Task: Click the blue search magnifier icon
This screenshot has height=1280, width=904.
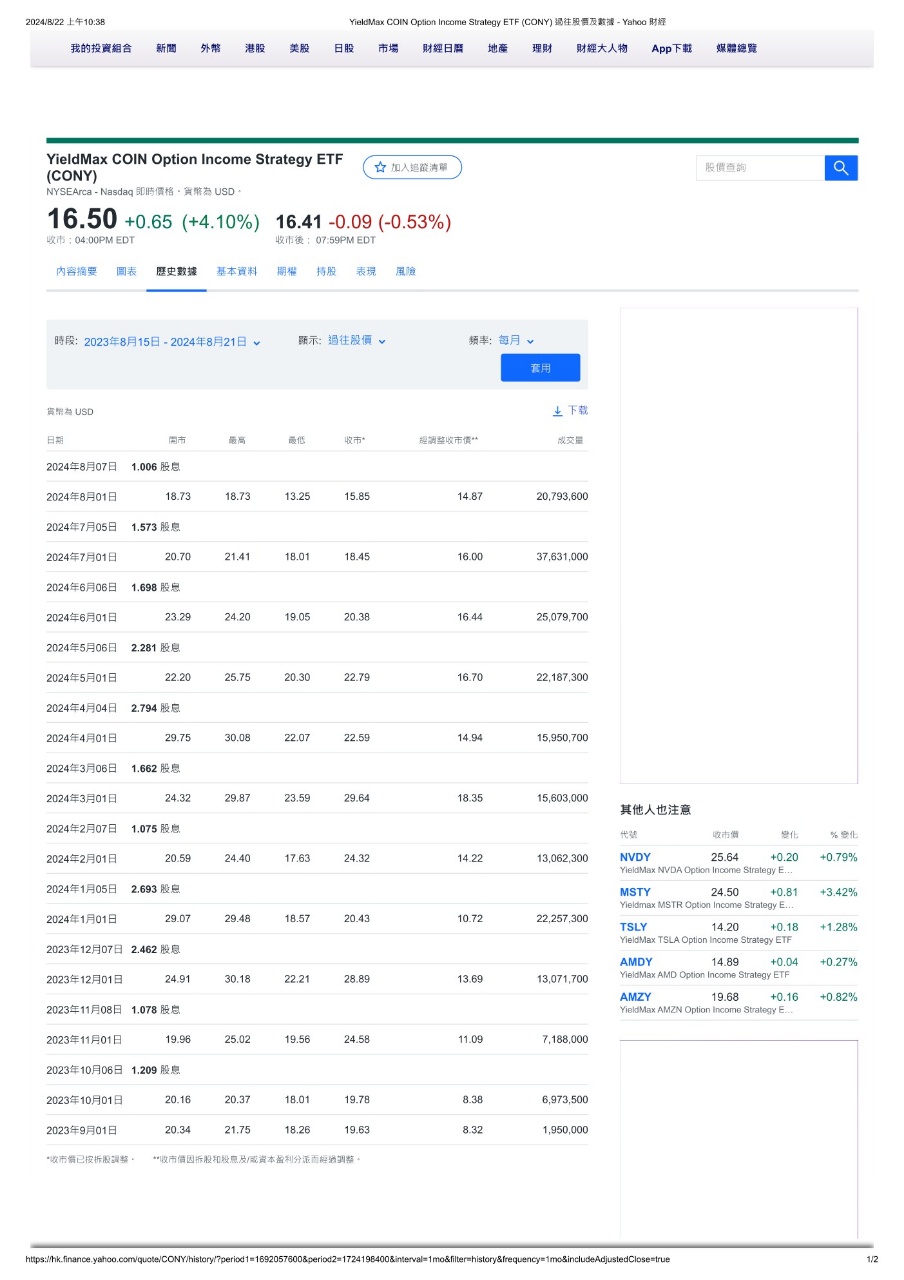Action: click(x=841, y=168)
